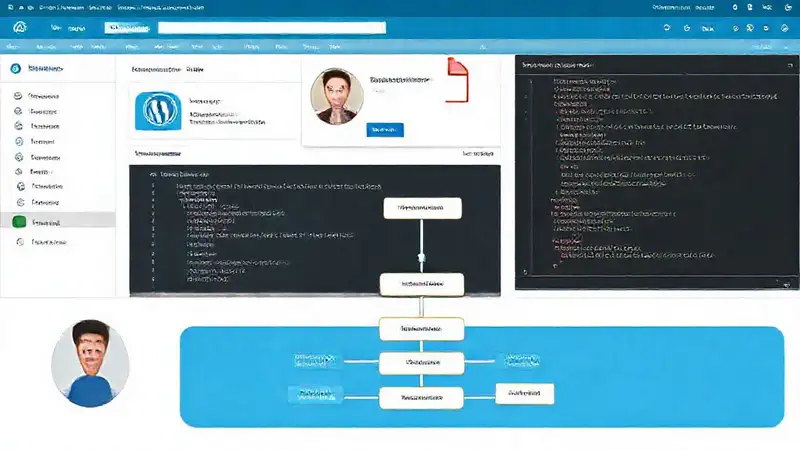Image resolution: width=800 pixels, height=450 pixels.
Task: Click the first item's icon in the sidebar list
Action: 19,97
